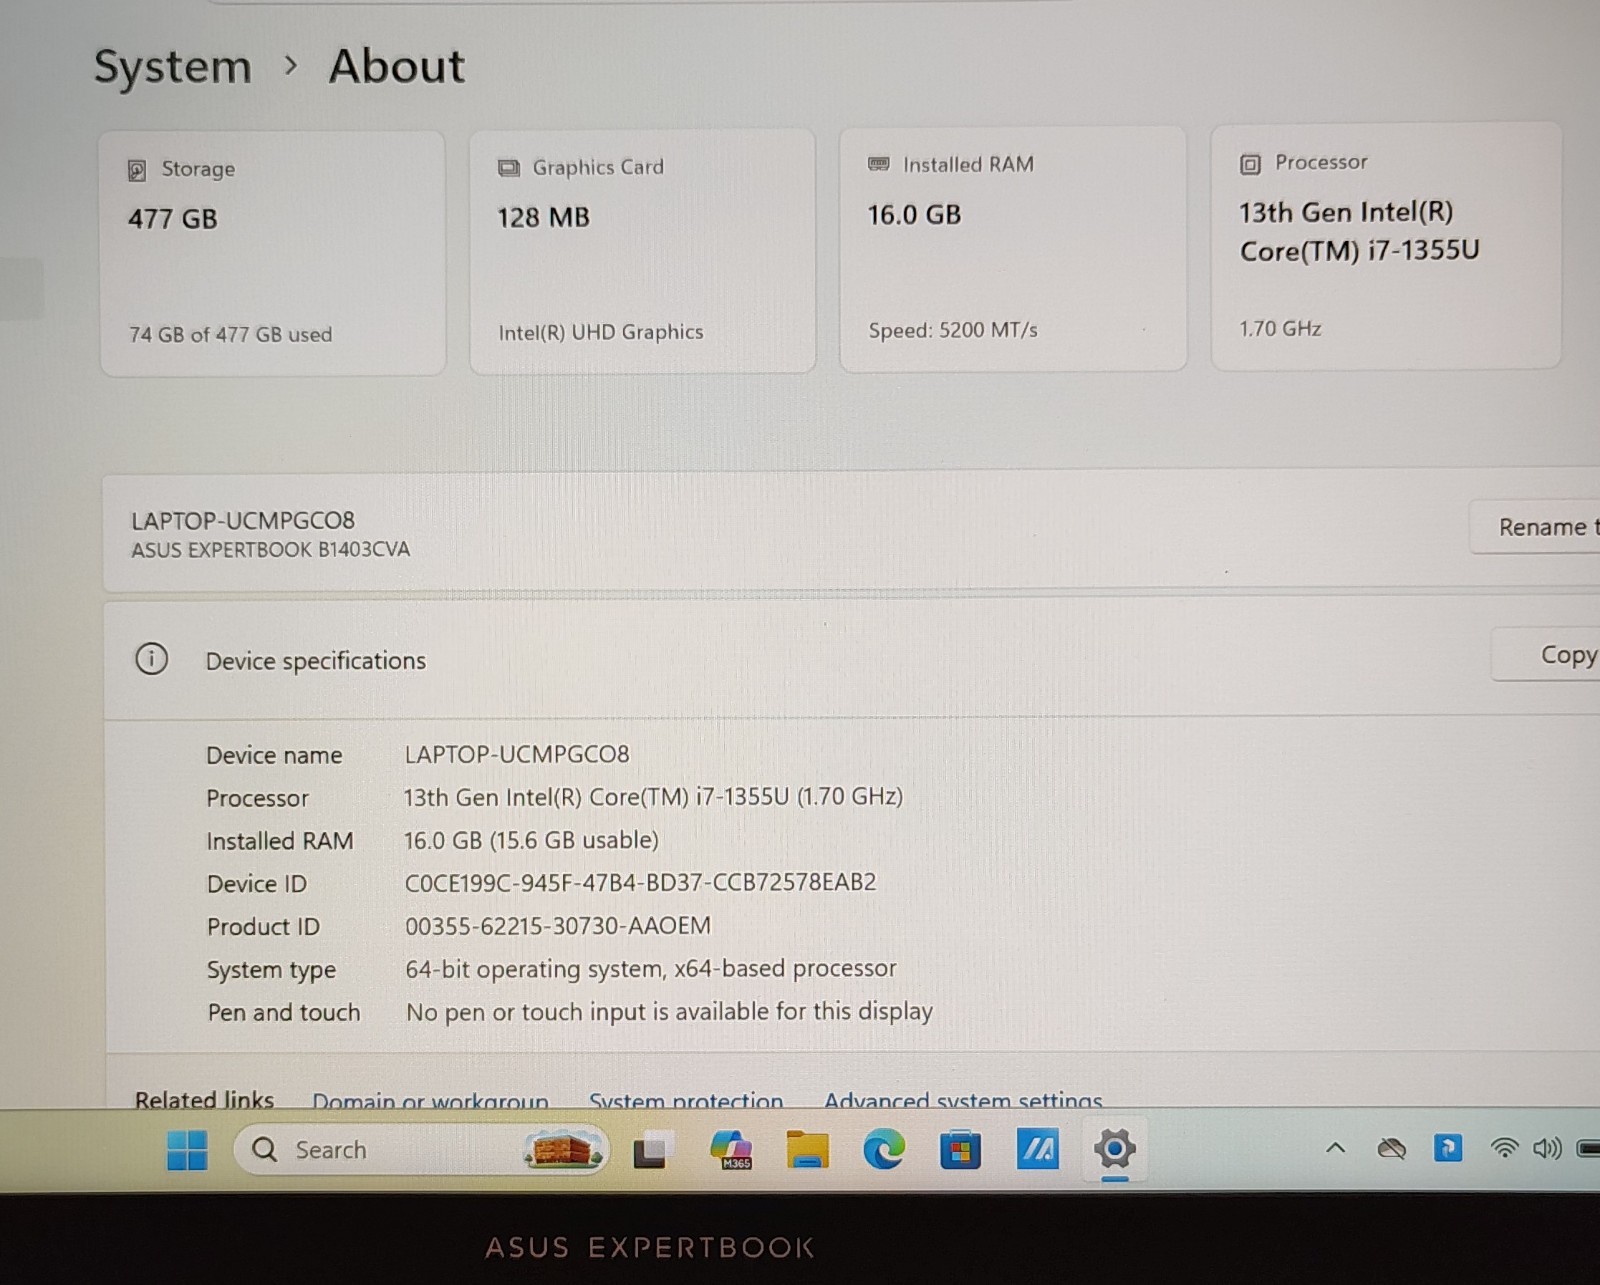Open the Windows Start menu
This screenshot has height=1285, width=1600.
click(187, 1150)
